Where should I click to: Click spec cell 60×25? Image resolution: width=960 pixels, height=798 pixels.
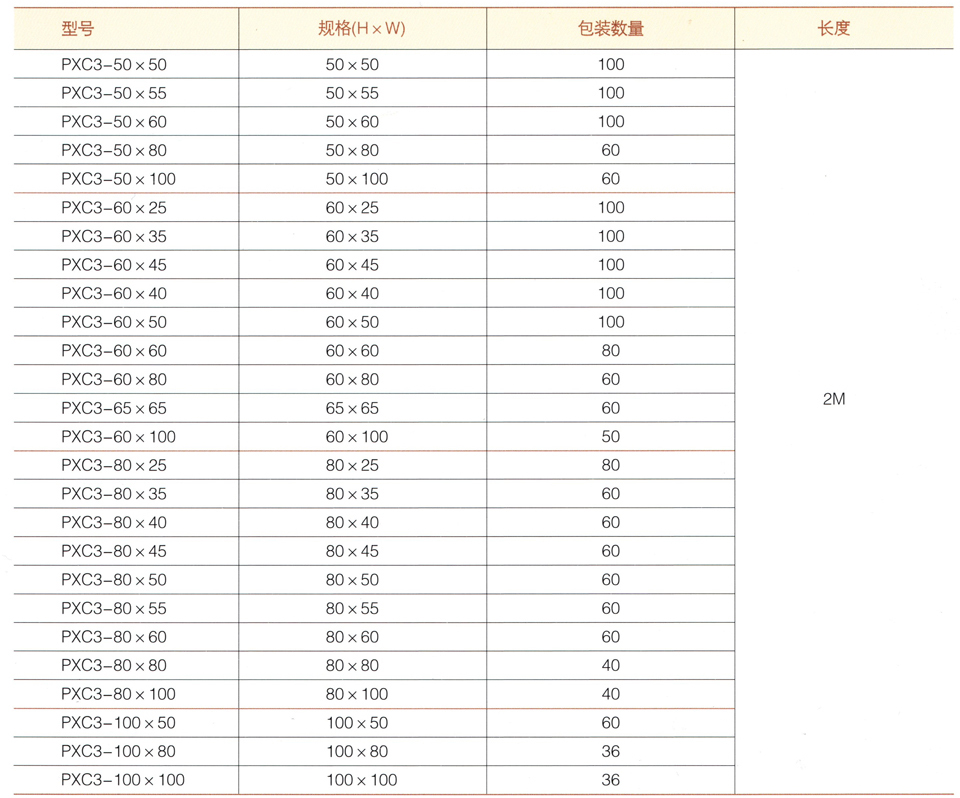pyautogui.click(x=352, y=208)
